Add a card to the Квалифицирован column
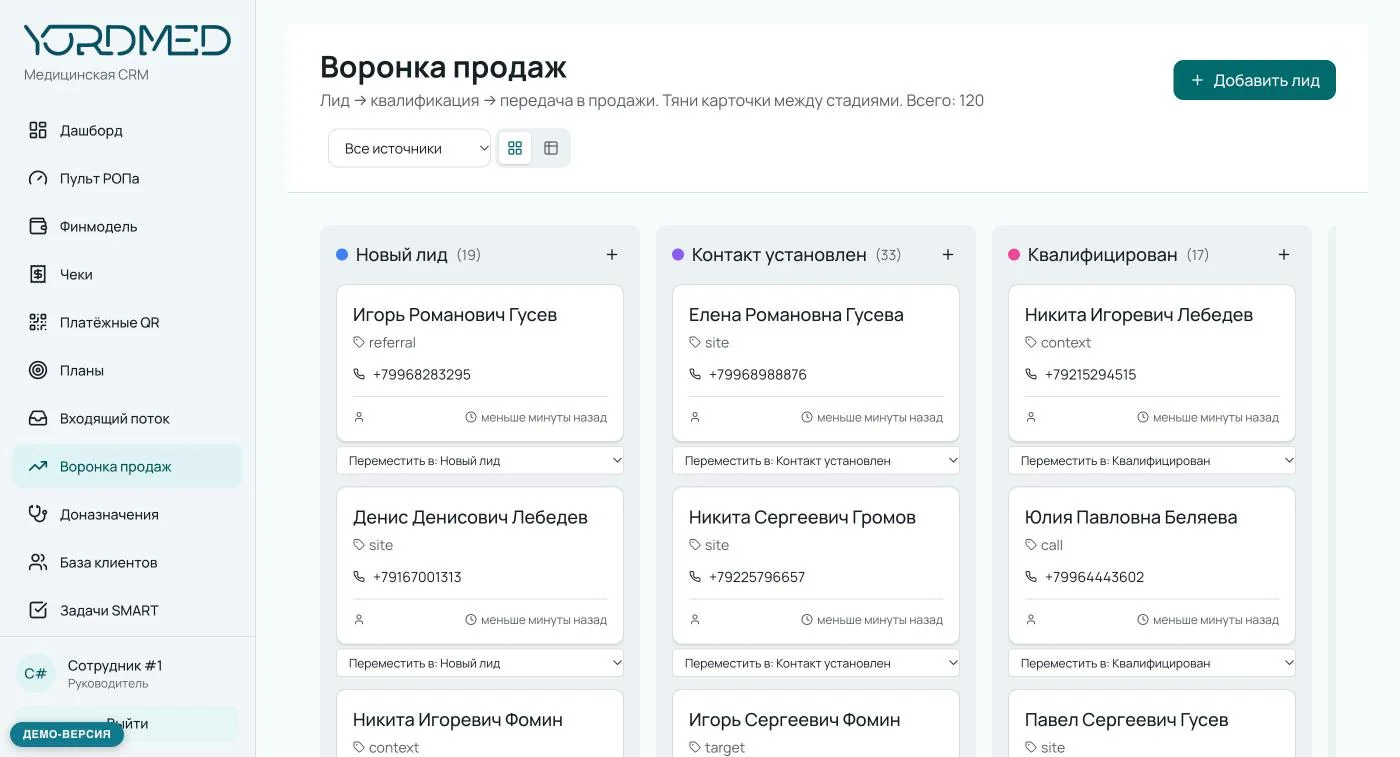The image size is (1400, 757). click(x=1284, y=255)
